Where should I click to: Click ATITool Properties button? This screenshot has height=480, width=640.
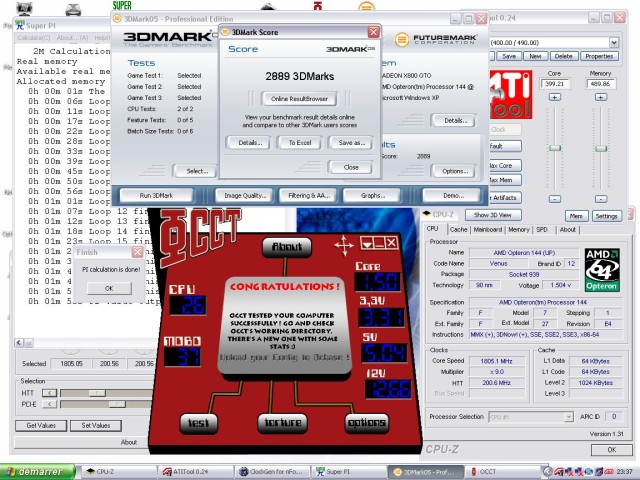click(x=599, y=56)
